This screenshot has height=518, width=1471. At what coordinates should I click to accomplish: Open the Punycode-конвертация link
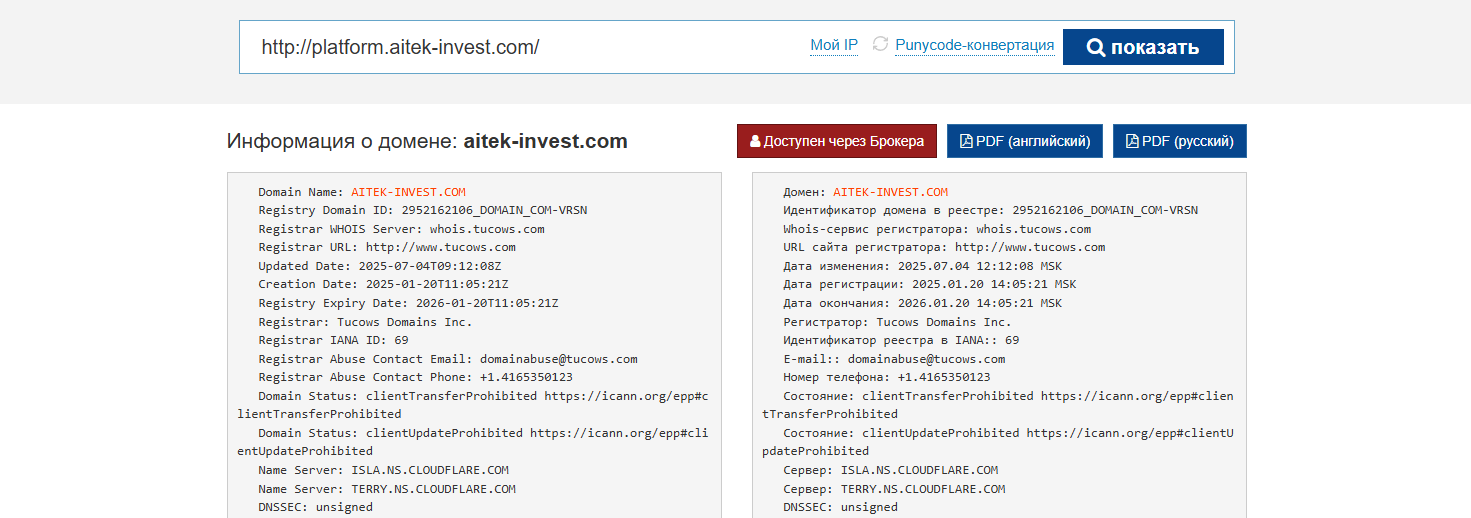coord(974,45)
